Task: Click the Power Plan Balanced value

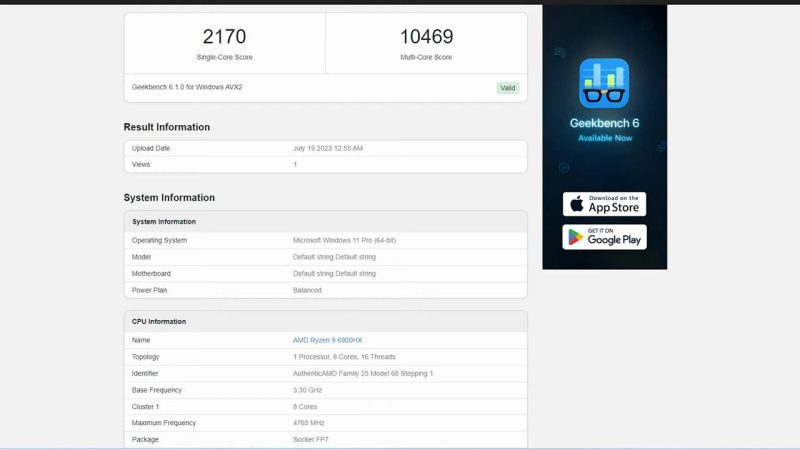Action: point(307,290)
